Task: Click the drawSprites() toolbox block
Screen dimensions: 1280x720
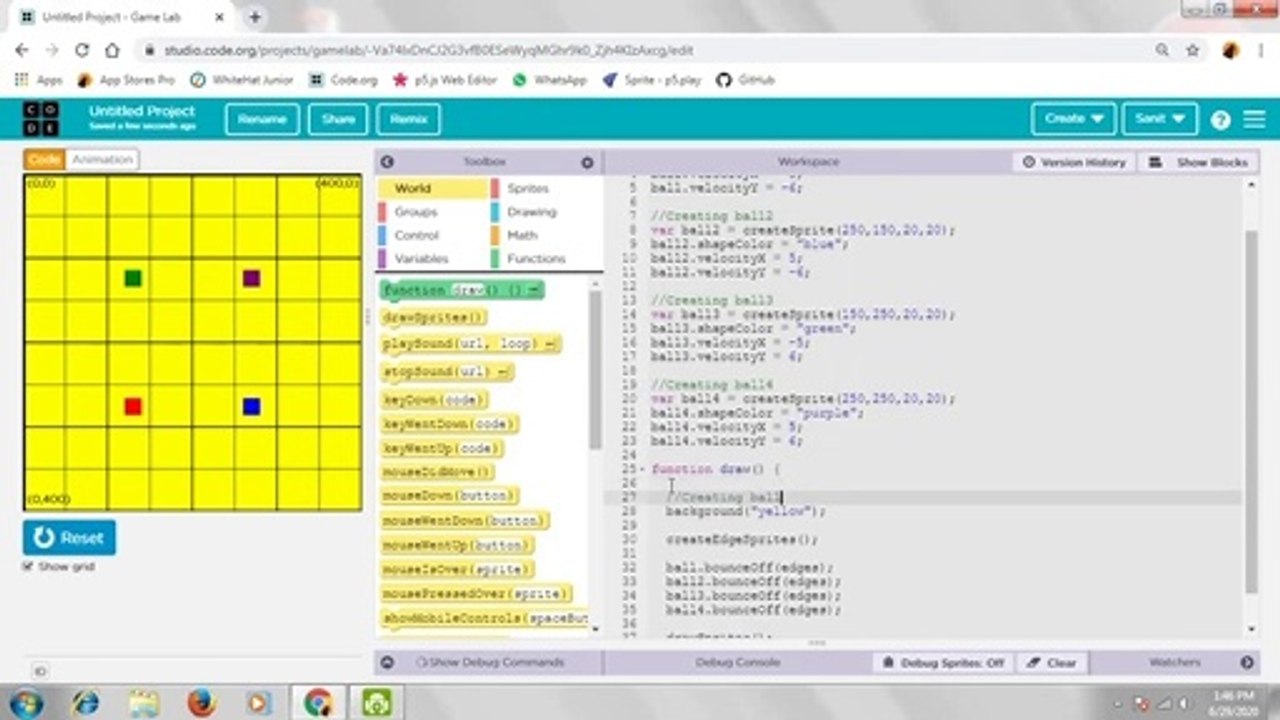Action: 434,317
